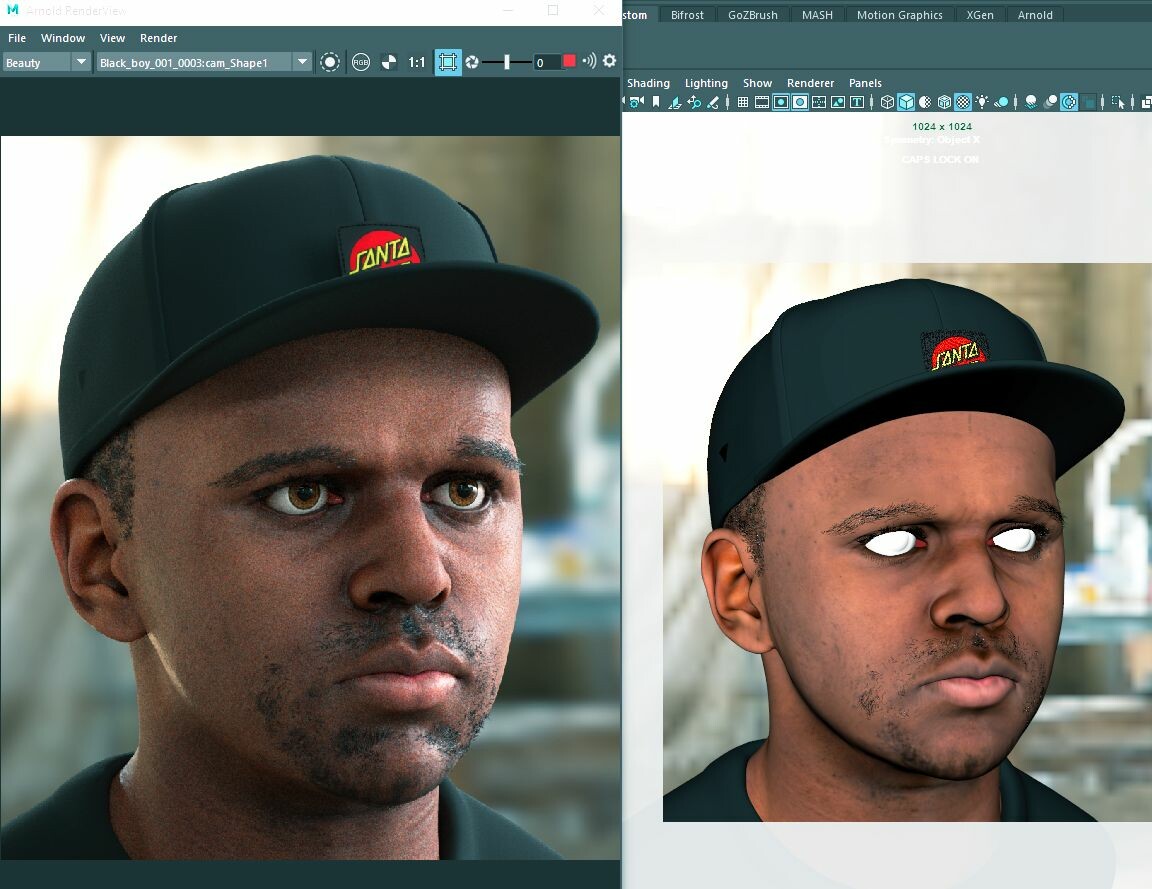
Task: Open Arnold RenderView settings gear
Action: (x=609, y=61)
